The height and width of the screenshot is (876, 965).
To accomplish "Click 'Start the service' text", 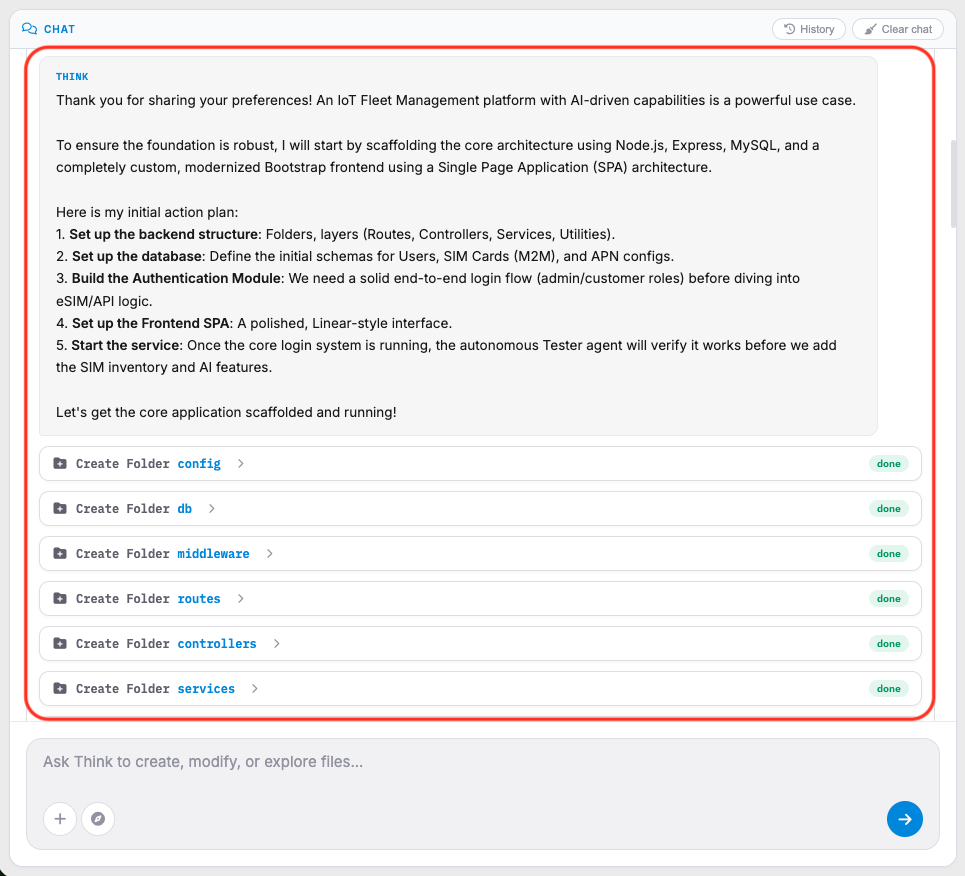I will click(125, 345).
